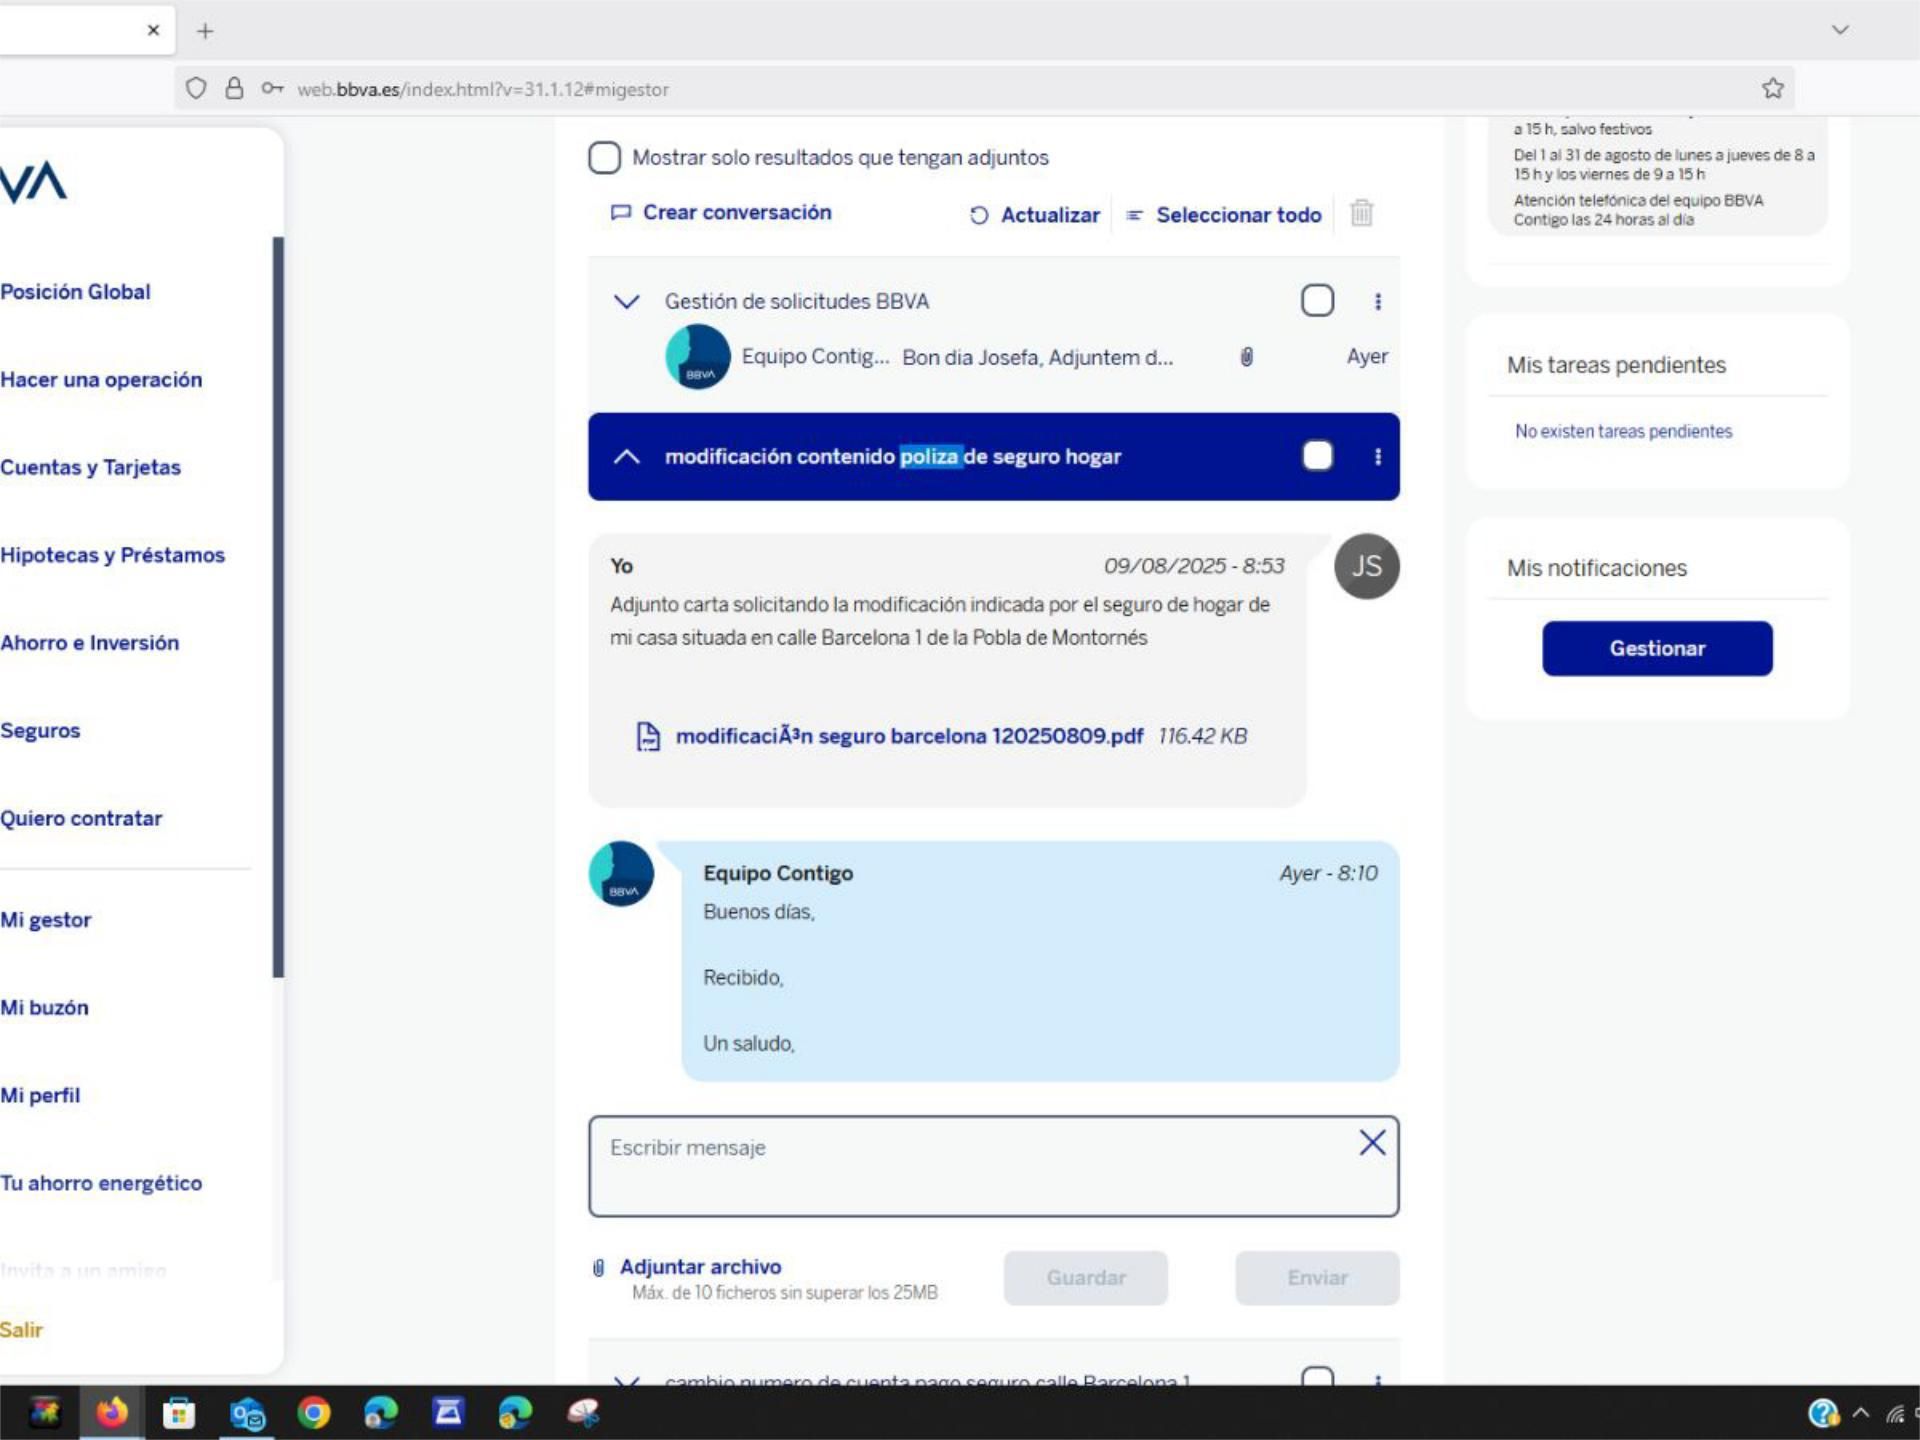Open the browser tab list dropdown
The width and height of the screenshot is (1920, 1440).
click(1839, 30)
